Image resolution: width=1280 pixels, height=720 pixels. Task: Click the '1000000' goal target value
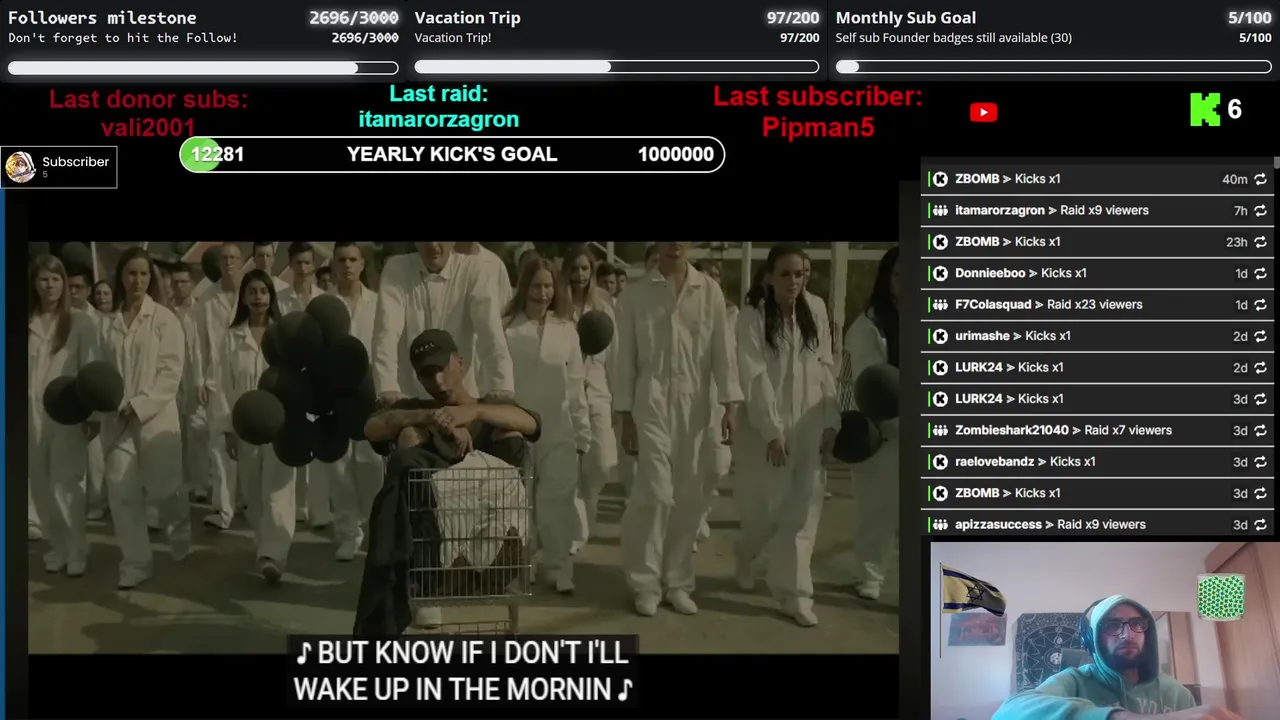(676, 154)
